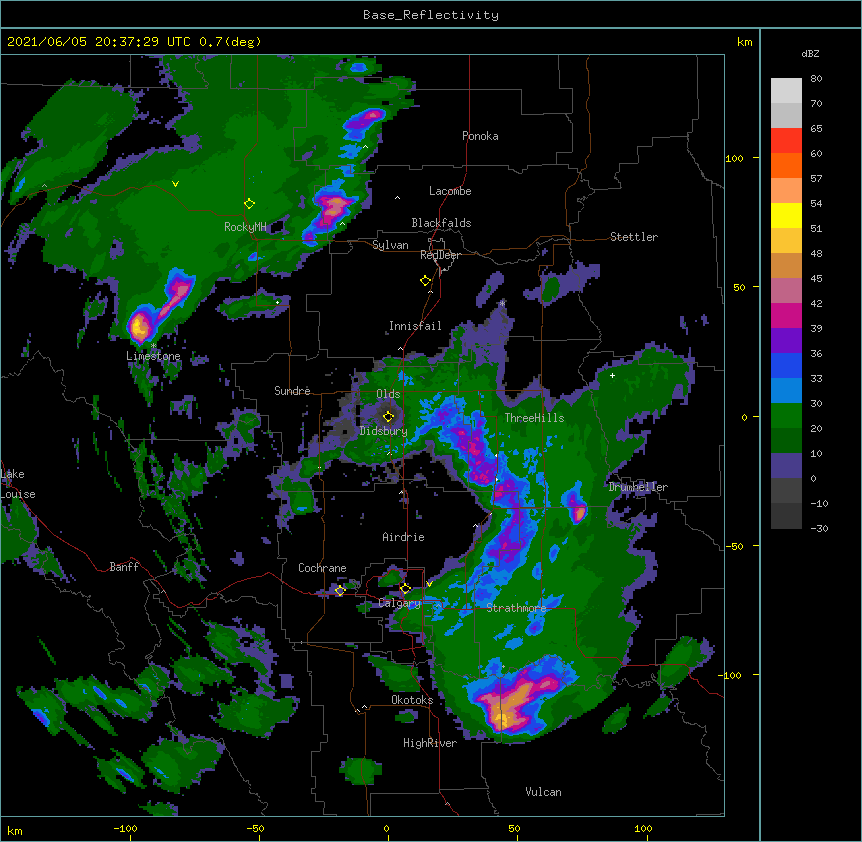Click the Sylvan label on map
The height and width of the screenshot is (842, 862).
point(390,245)
